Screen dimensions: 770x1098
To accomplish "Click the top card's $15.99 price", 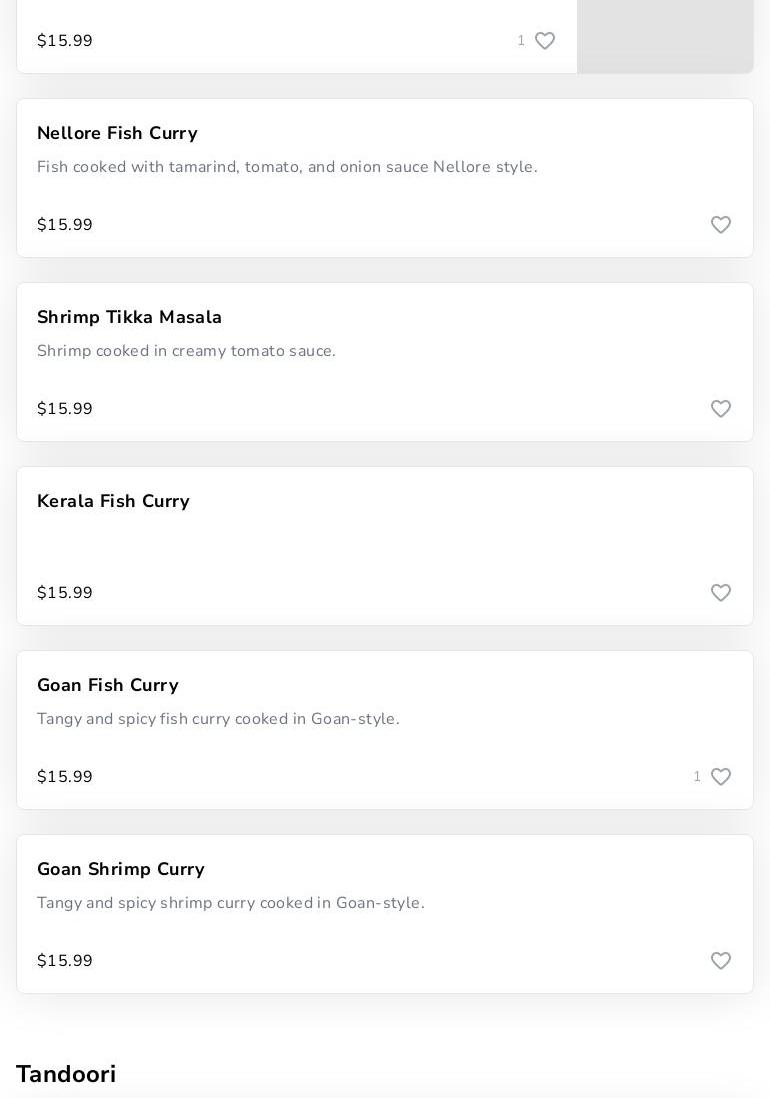I will point(65,41).
